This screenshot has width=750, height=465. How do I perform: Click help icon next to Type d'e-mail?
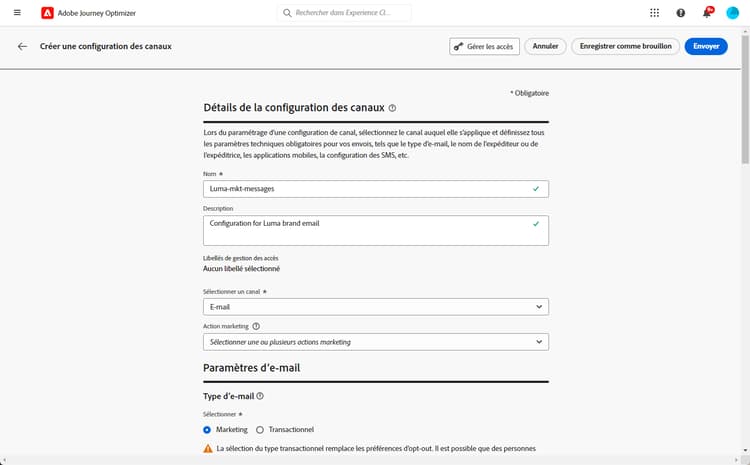pos(260,397)
